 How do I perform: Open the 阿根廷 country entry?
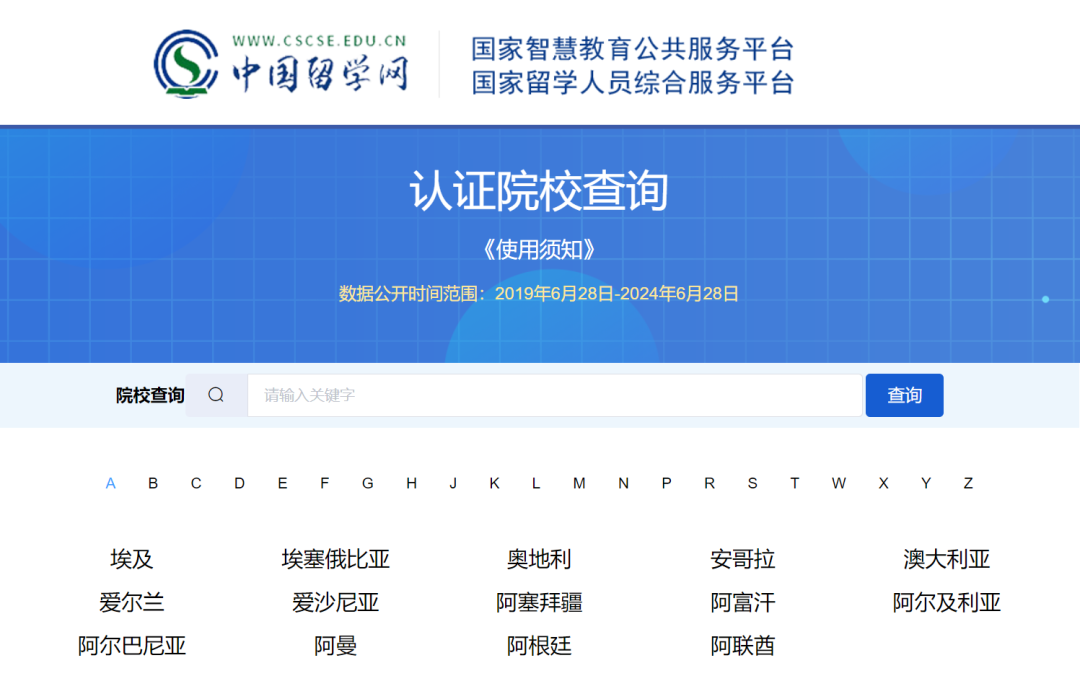coord(539,646)
